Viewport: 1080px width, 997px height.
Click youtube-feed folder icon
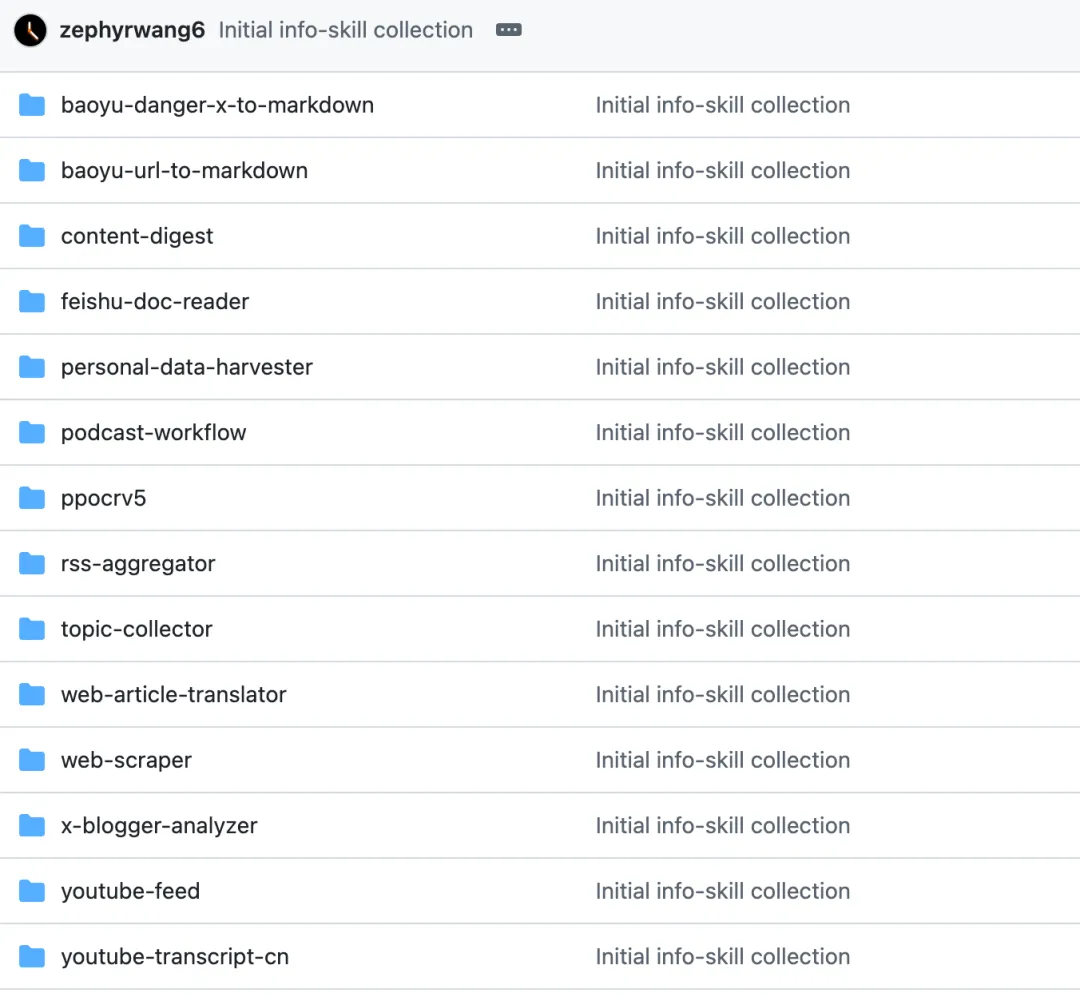32,891
